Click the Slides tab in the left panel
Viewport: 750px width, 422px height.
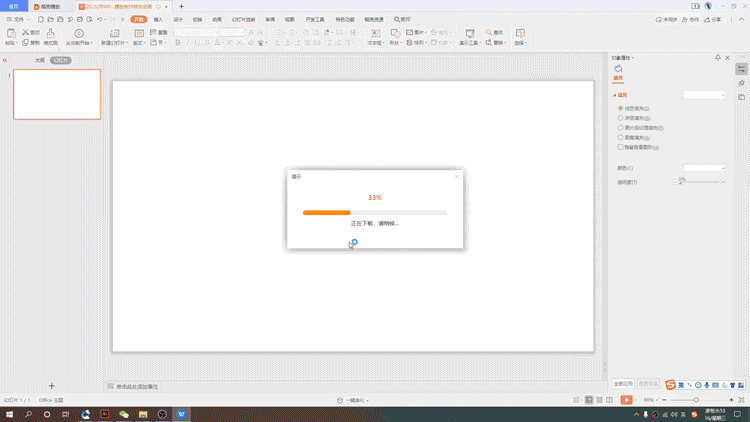pos(61,60)
